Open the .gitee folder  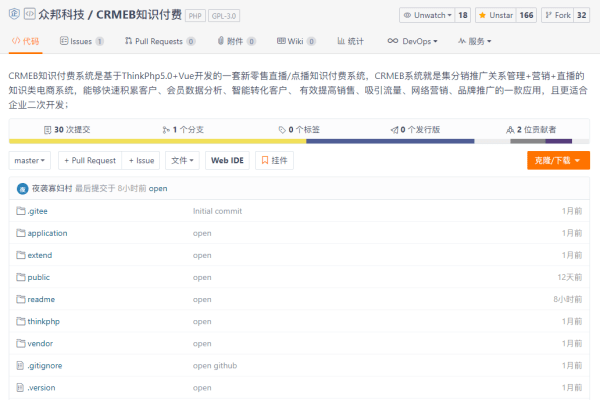[x=38, y=211]
